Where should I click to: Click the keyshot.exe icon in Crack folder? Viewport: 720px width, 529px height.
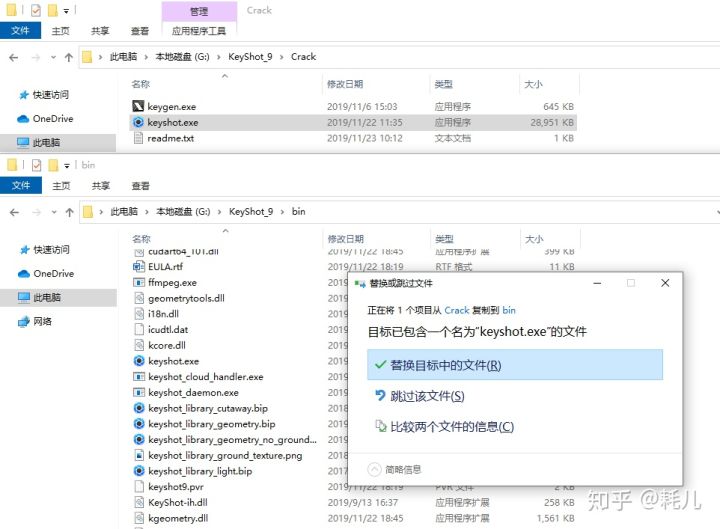138,122
